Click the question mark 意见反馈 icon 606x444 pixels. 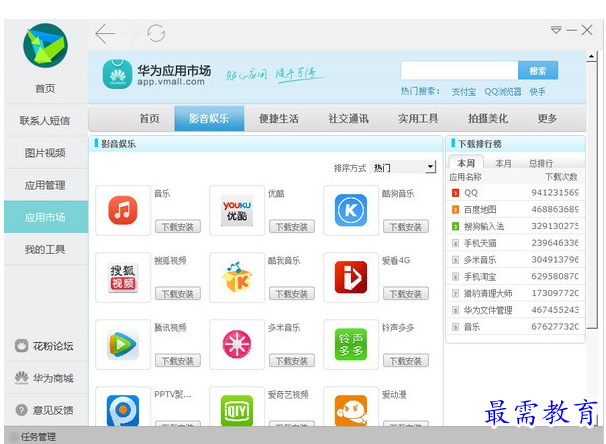(22, 410)
